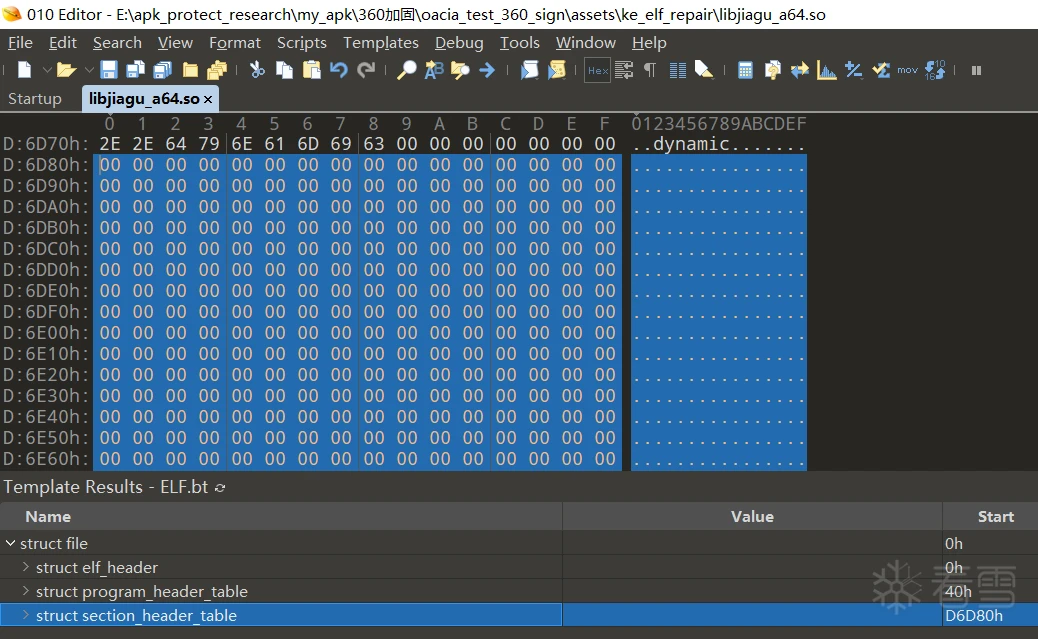Screen dimensions: 1038x639
Task: Click the file properties question icon
Action: [x=772, y=70]
